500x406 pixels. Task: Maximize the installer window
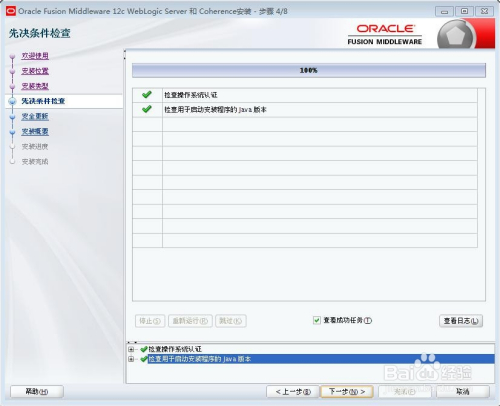click(464, 11)
